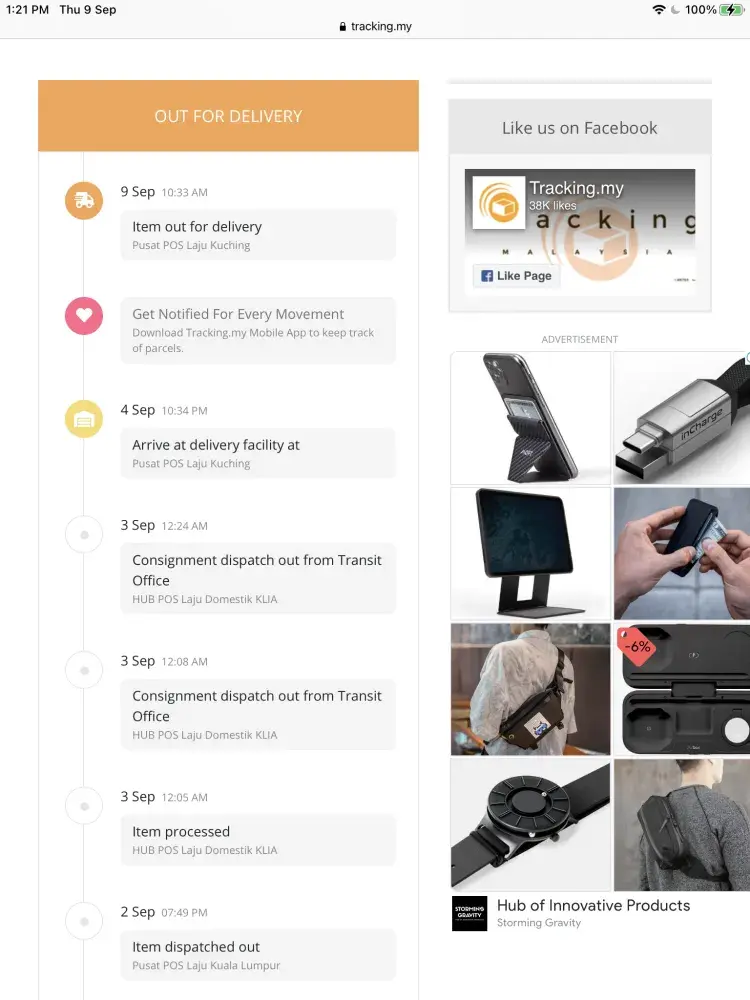The height and width of the screenshot is (1000, 750).
Task: Select the 3 Sep 12:24 AM timeline marker
Action: click(x=84, y=534)
